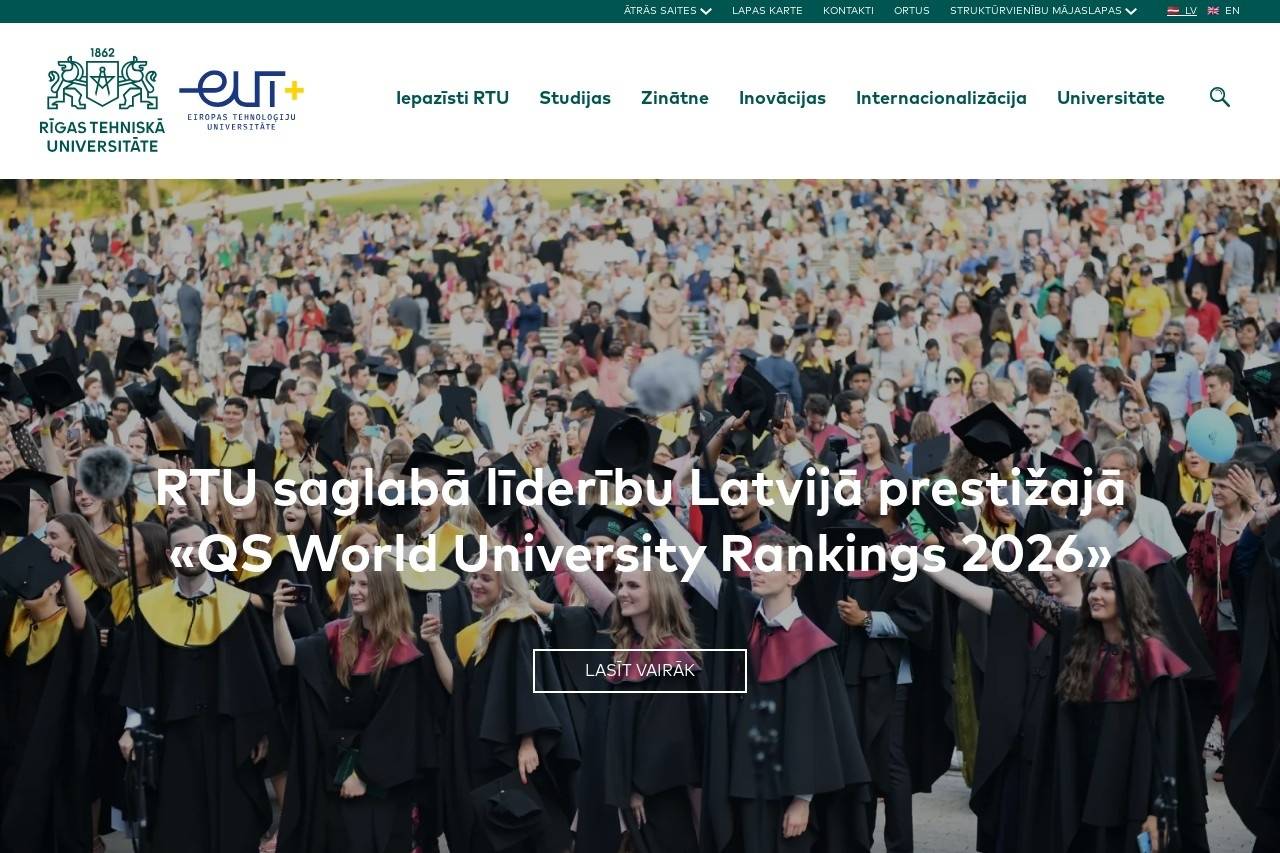
Task: Open the EUT+ Eiropas Tehnoloģiju Universitāte logo
Action: coord(241,100)
